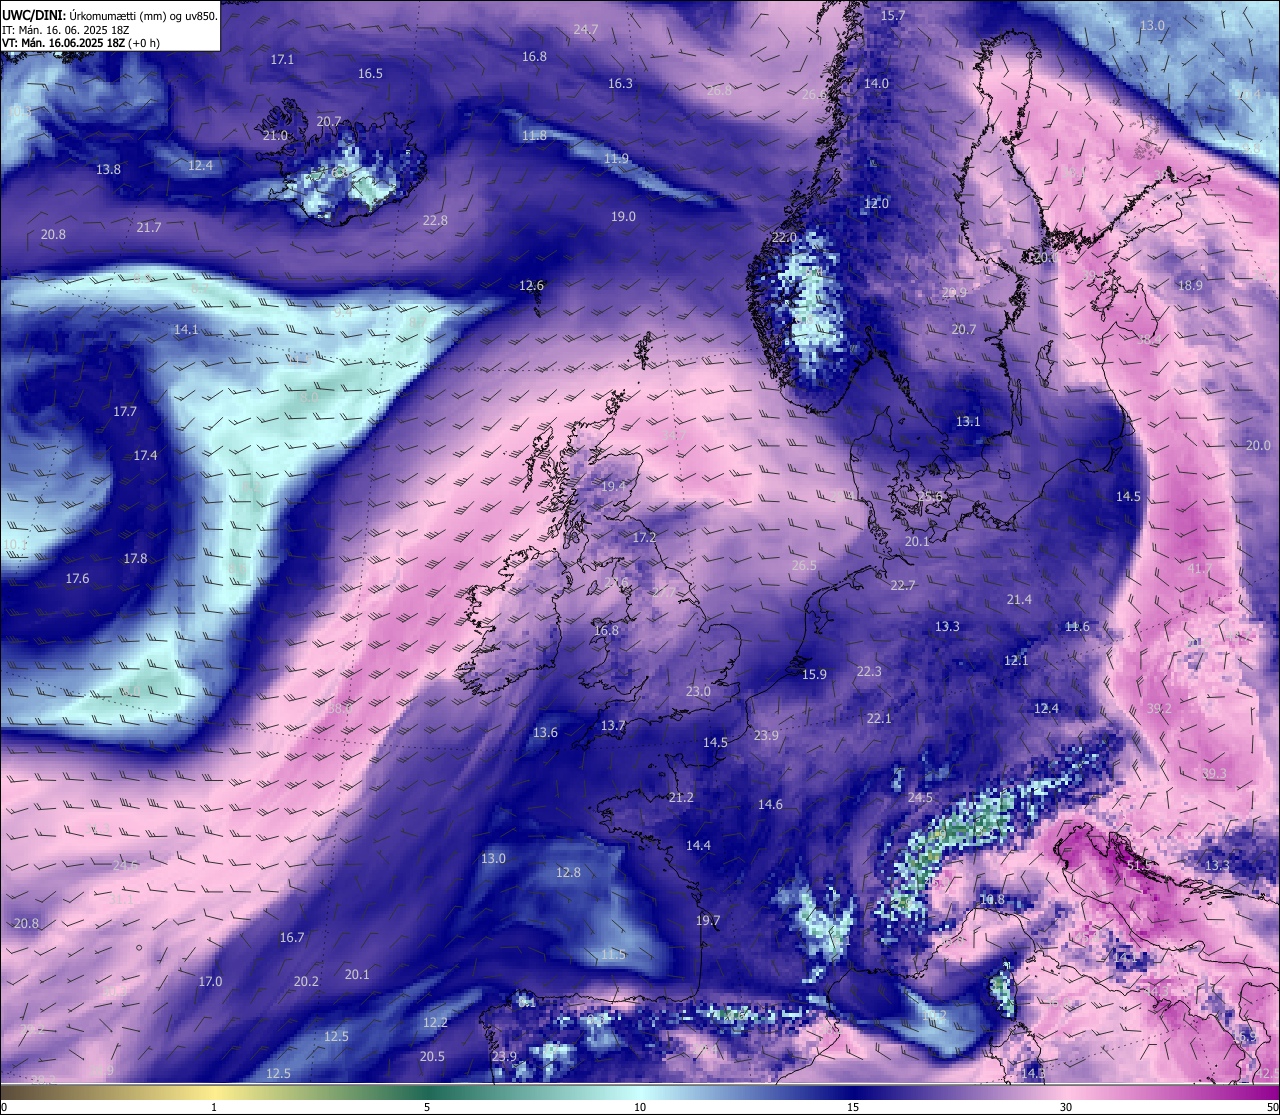Click the 18.9 value east of Finland
The width and height of the screenshot is (1280, 1115).
[1190, 285]
